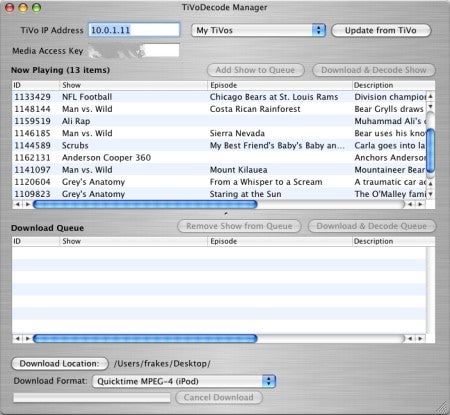Click the Cancel Download button
Screen dimensions: 450x415
[x=219, y=397]
